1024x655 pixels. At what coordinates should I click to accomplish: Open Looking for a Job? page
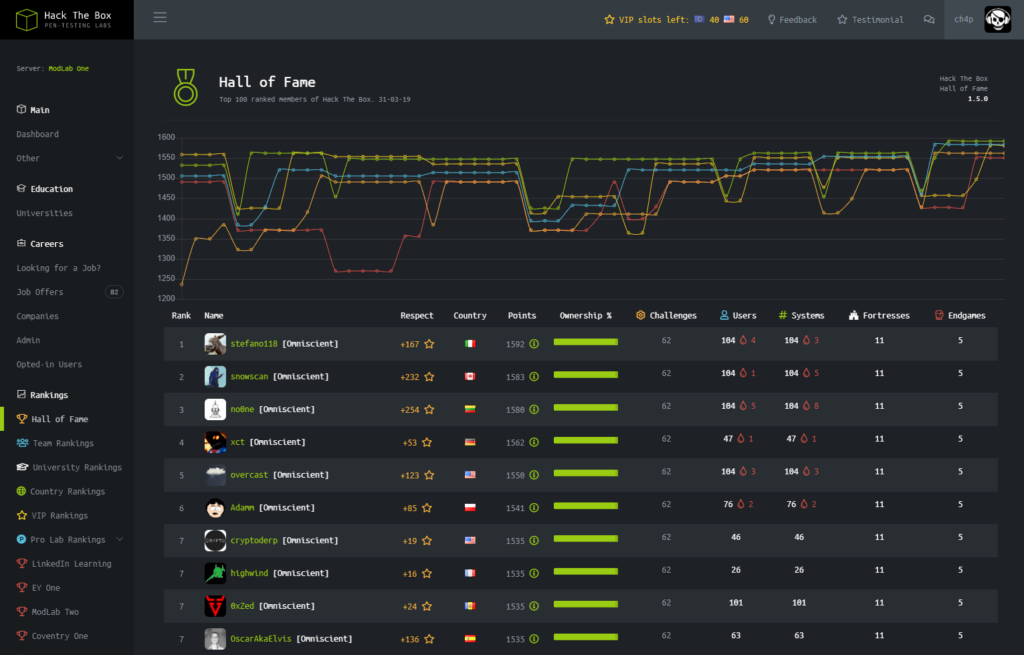pos(58,268)
